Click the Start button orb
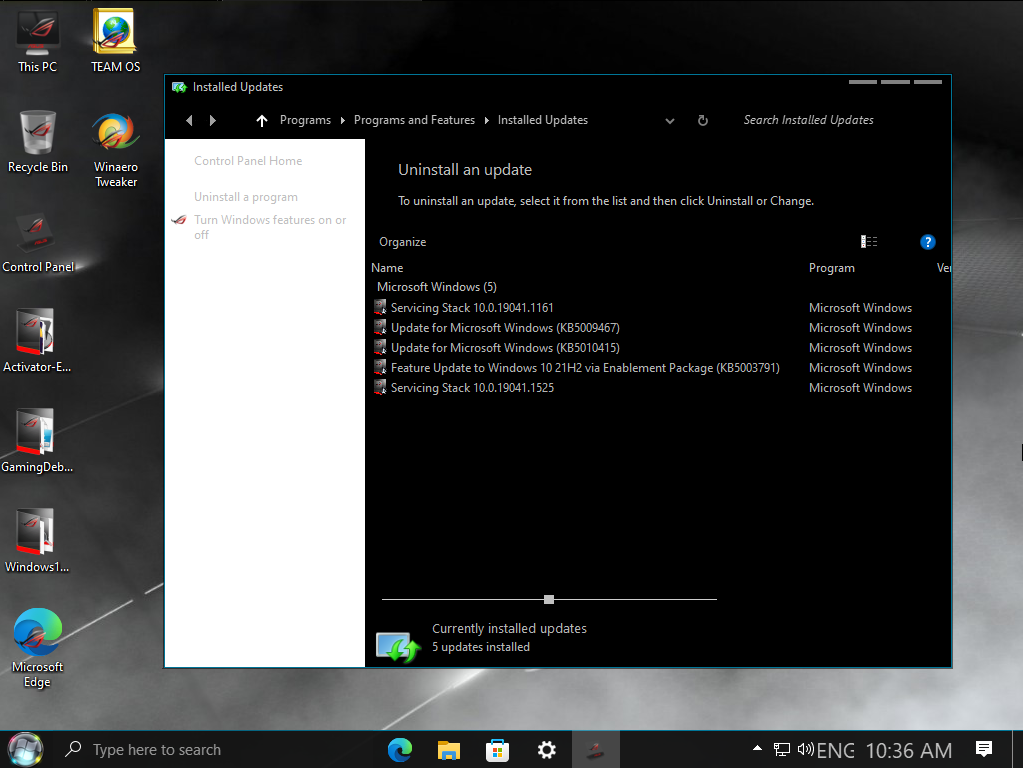 25,749
